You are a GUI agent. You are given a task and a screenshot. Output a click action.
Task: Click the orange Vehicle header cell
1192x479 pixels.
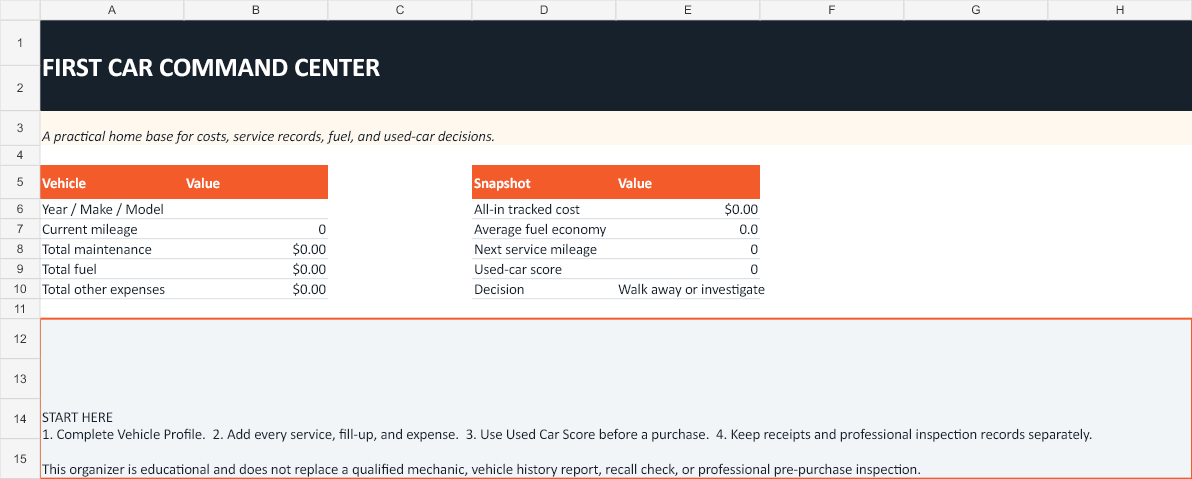[x=112, y=182]
